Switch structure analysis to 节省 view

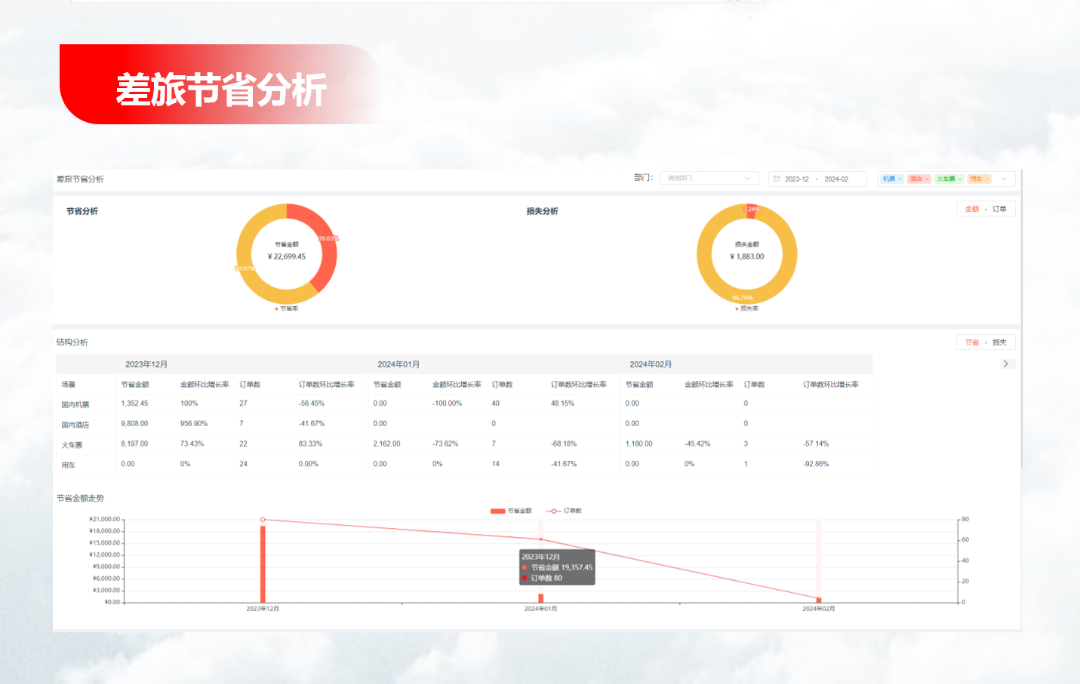pos(972,342)
